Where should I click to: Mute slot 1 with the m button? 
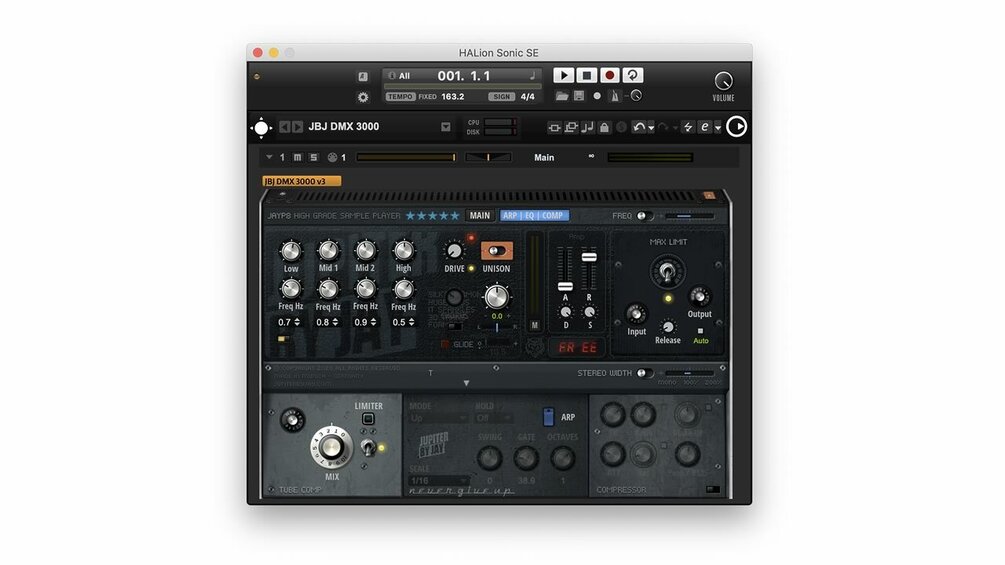(297, 157)
